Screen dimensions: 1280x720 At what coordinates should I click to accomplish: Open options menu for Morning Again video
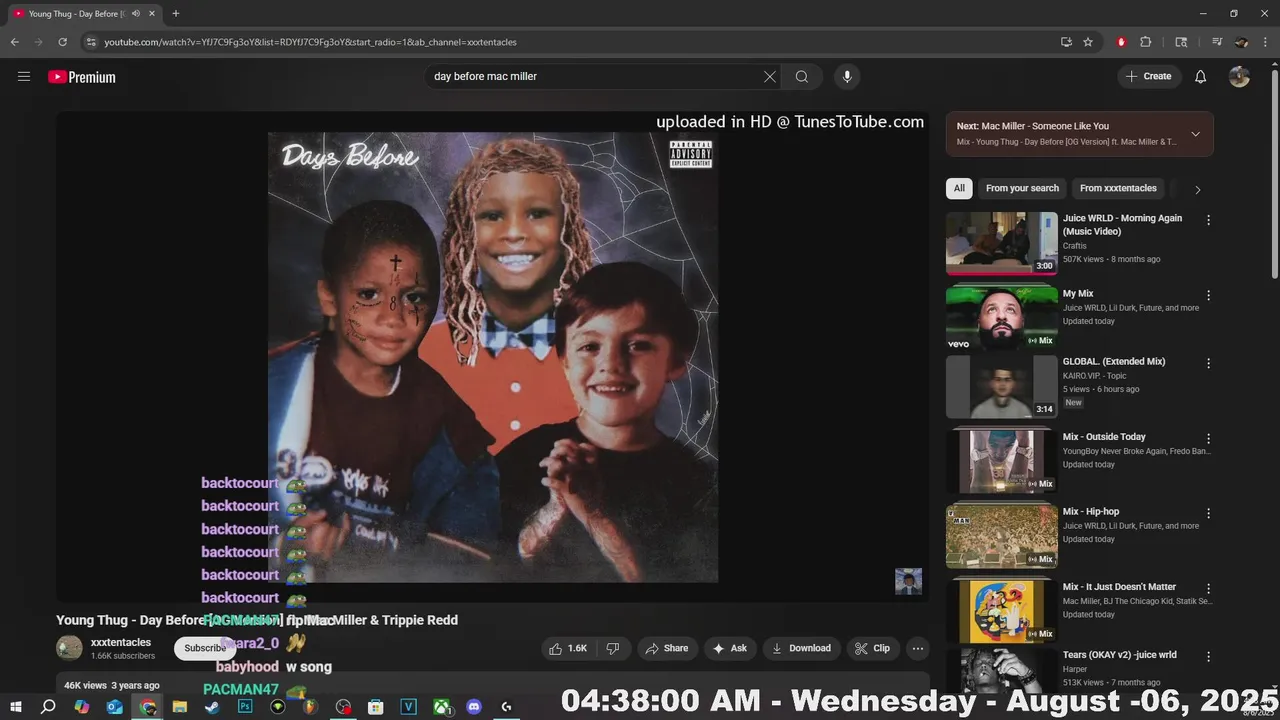click(x=1208, y=220)
